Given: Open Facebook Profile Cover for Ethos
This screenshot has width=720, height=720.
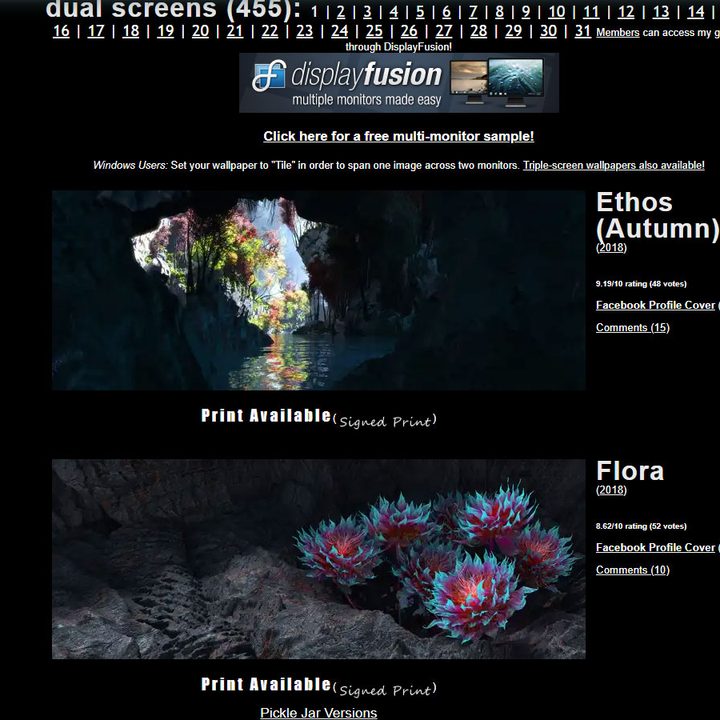Looking at the screenshot, I should coord(655,305).
